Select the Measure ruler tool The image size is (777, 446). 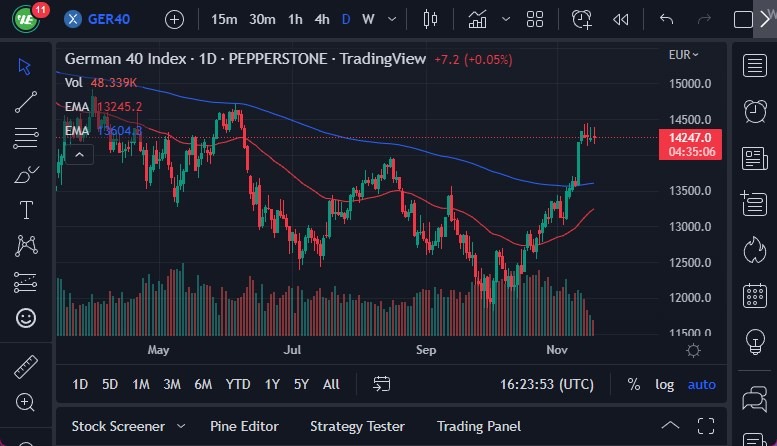coord(26,366)
